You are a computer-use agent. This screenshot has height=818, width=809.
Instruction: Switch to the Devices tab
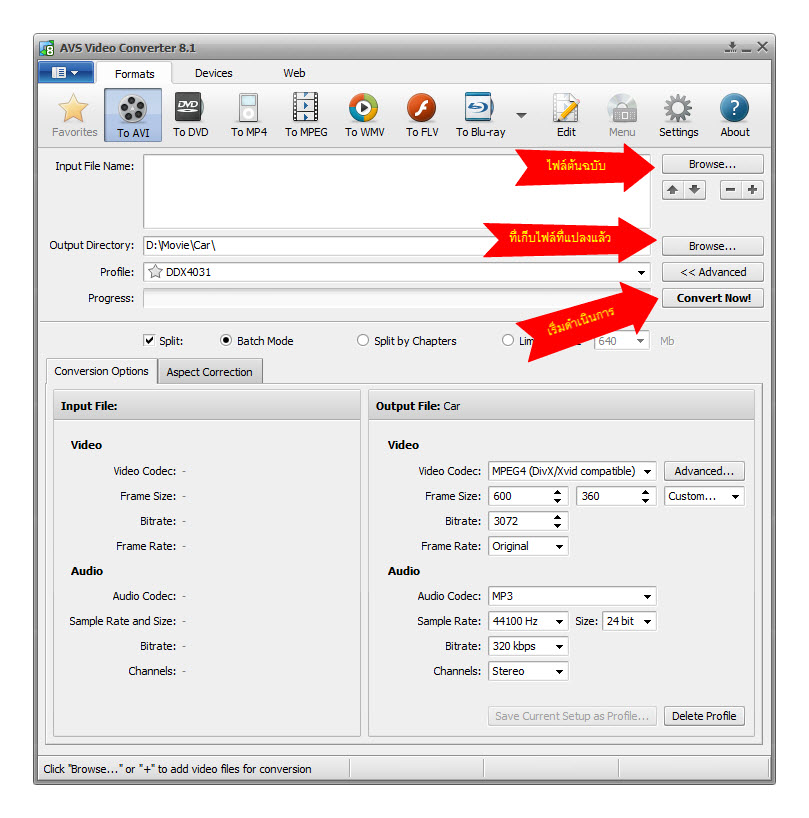(x=213, y=73)
